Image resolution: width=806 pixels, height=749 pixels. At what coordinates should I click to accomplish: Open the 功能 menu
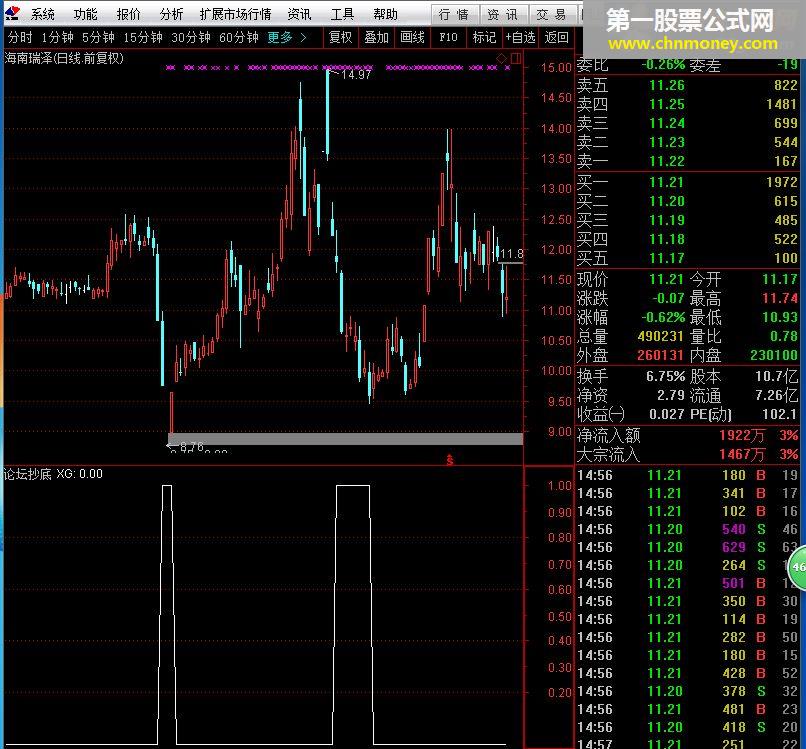coord(85,14)
